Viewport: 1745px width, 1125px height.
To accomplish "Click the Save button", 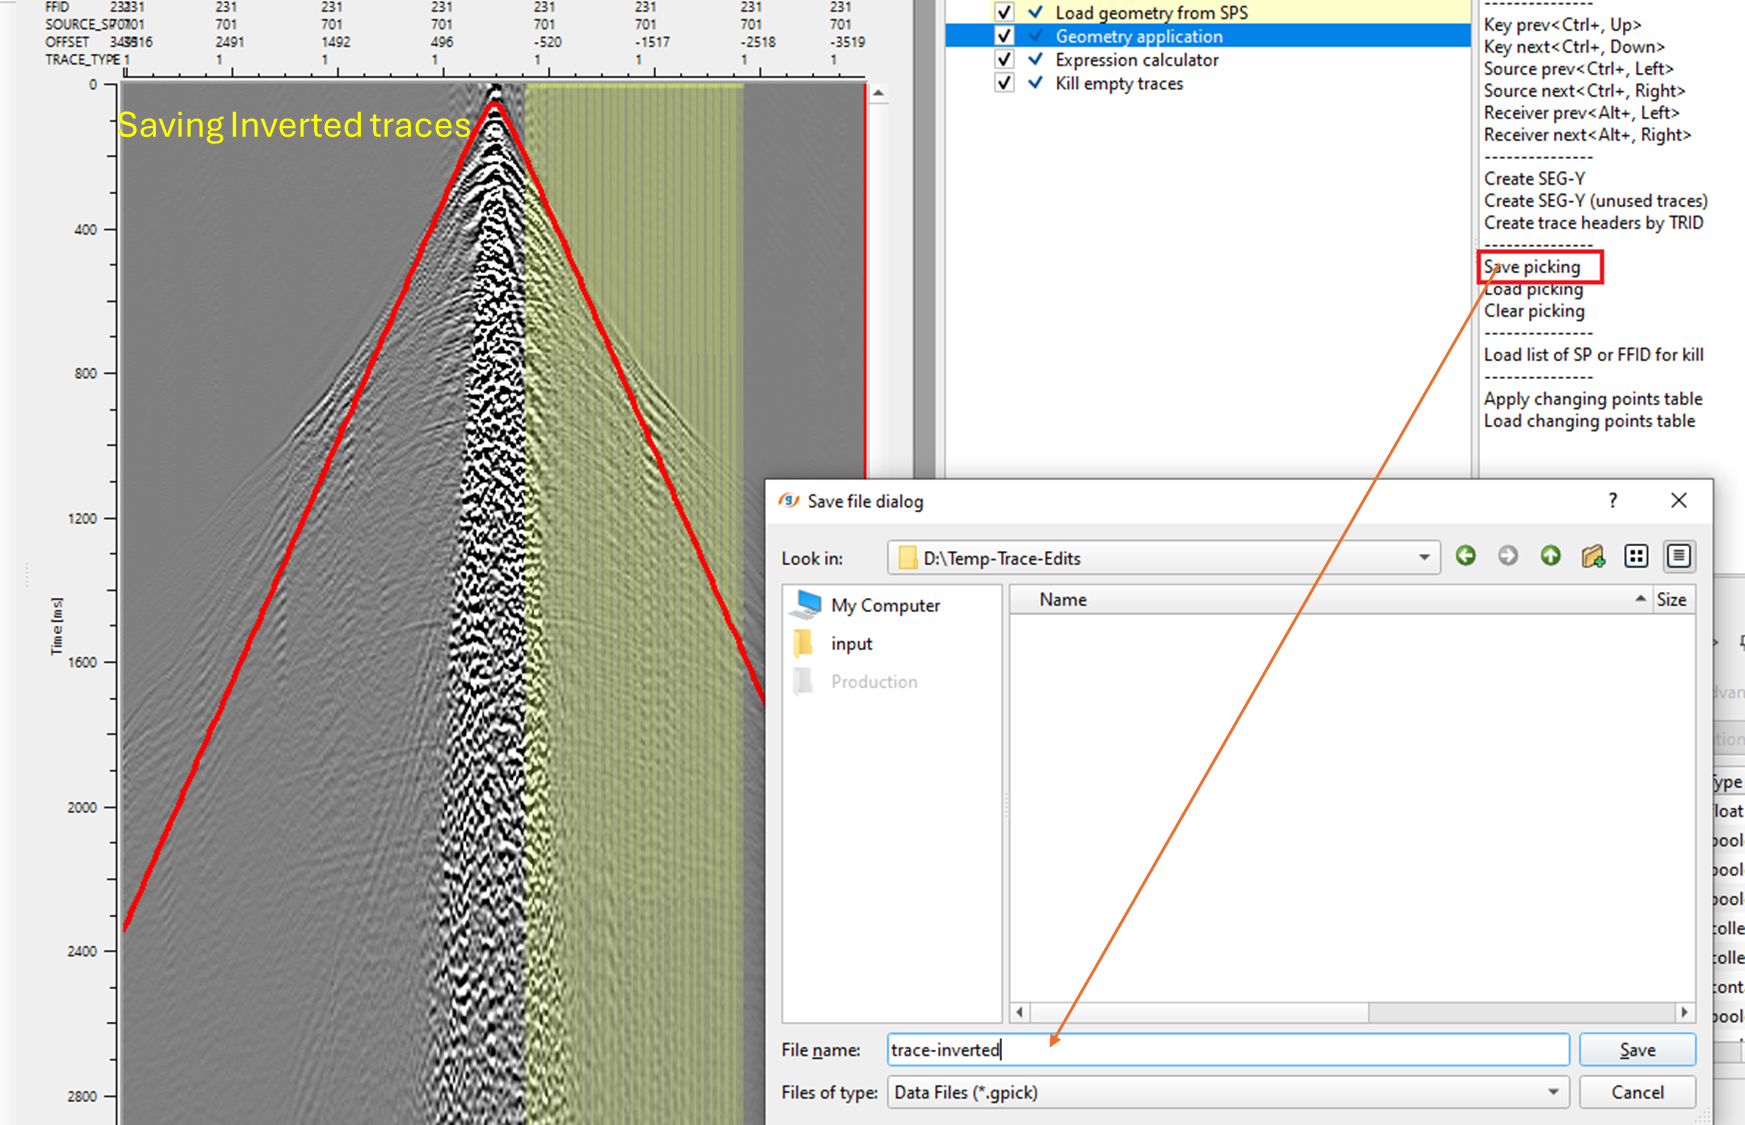I will coord(1637,1049).
